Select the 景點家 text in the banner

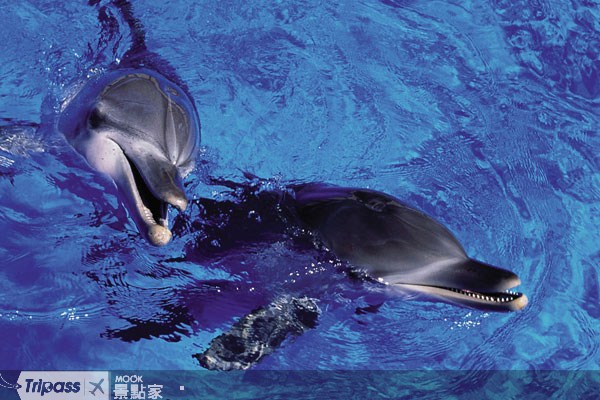(x=138, y=392)
